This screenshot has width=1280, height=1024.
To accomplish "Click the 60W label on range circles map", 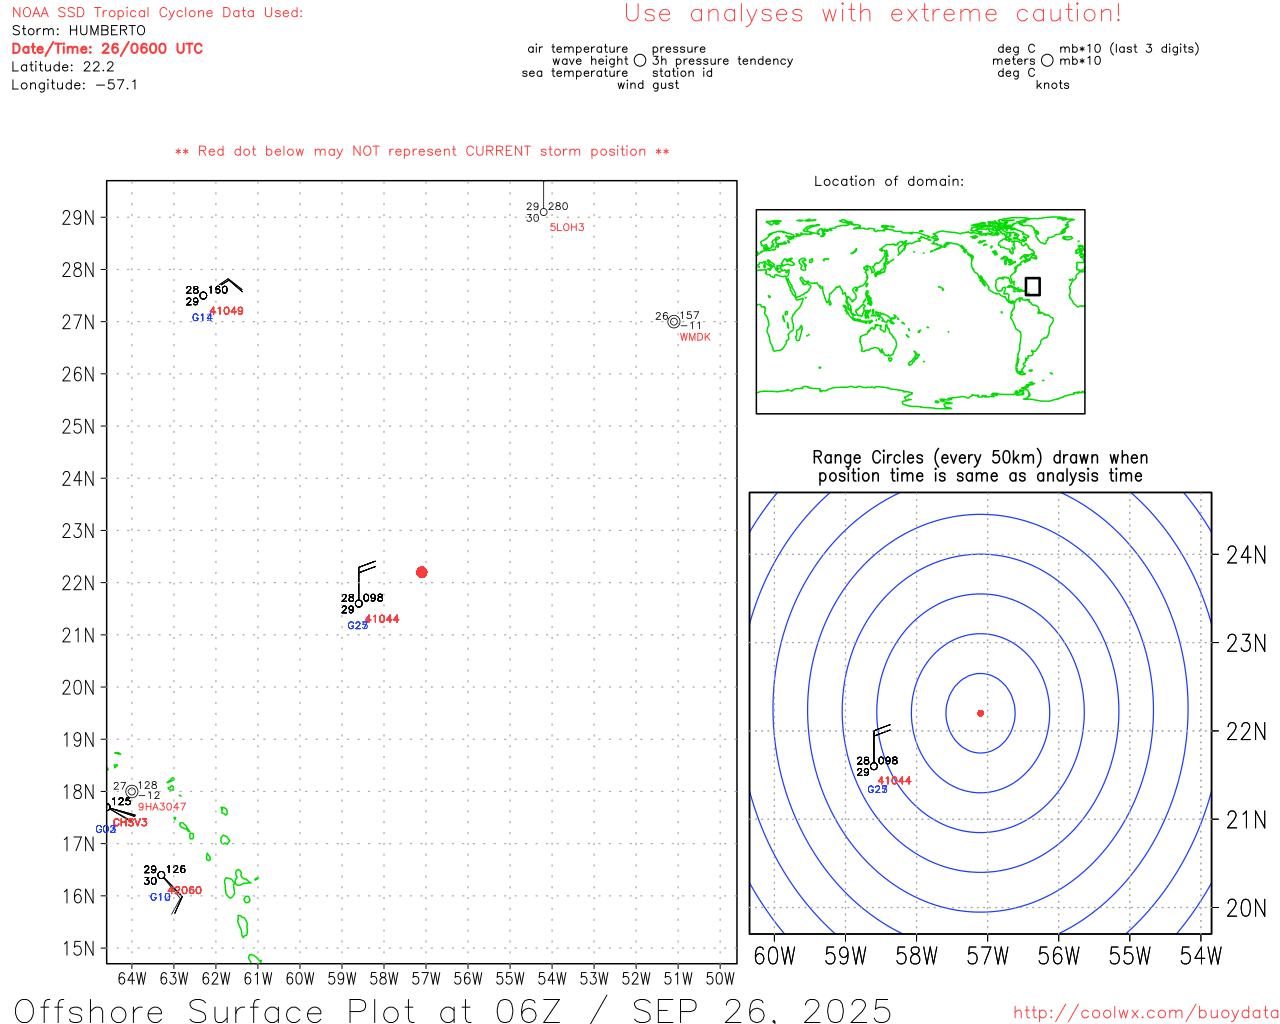I will point(774,956).
